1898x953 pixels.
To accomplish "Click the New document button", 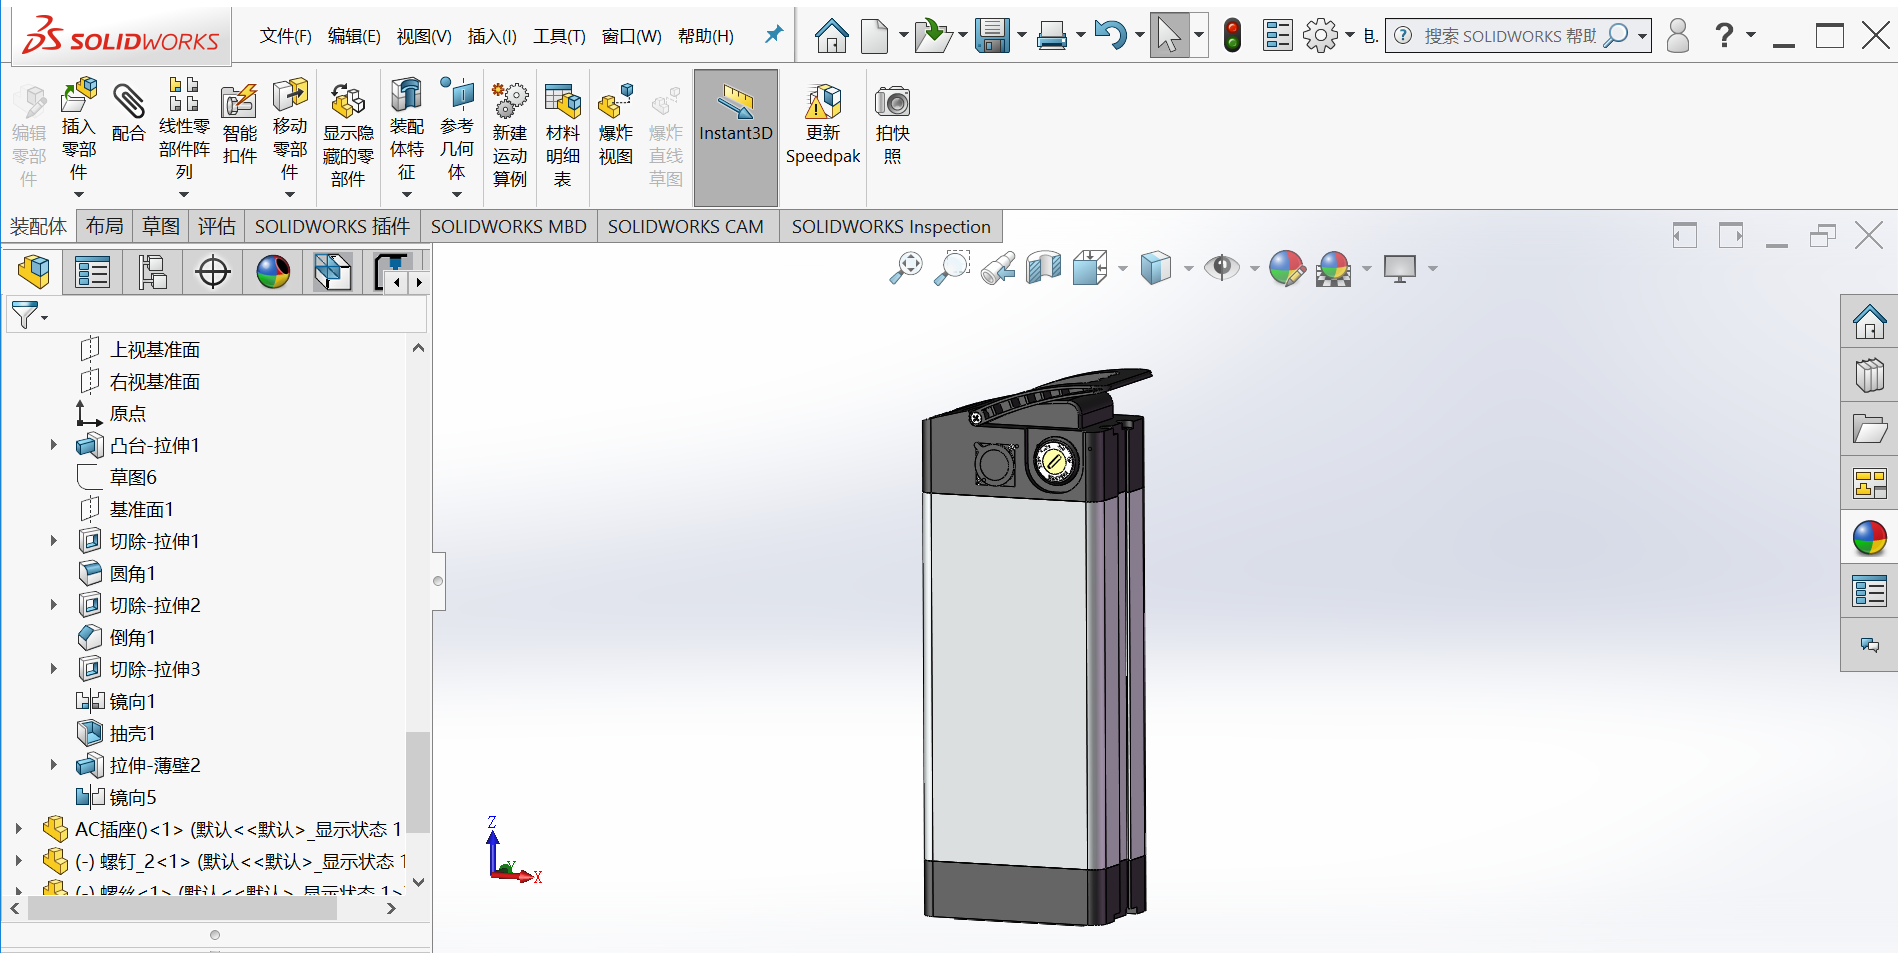I will [875, 36].
